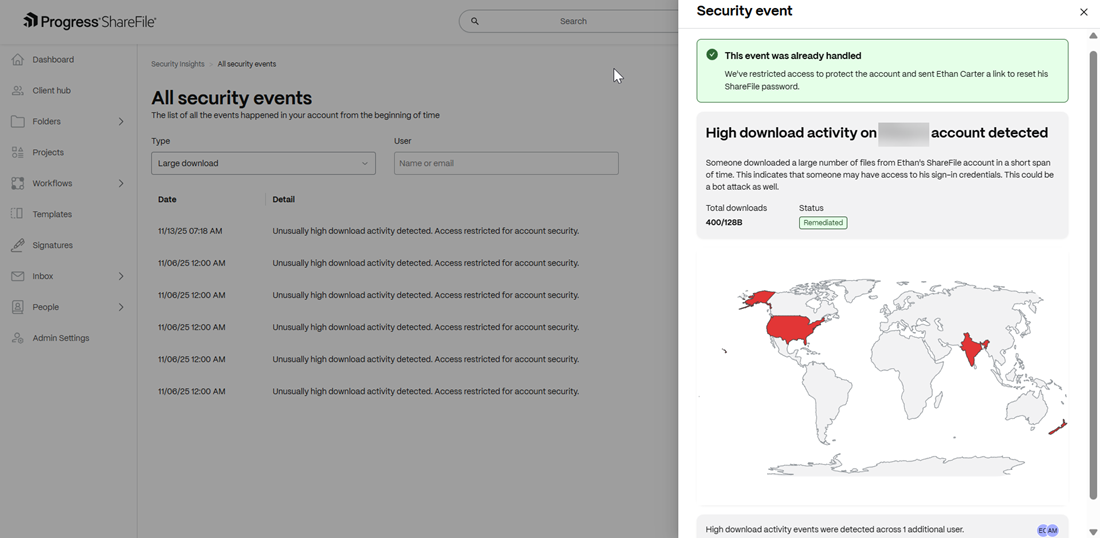This screenshot has width=1100, height=538.
Task: Close the Security event panel
Action: coord(1083,12)
